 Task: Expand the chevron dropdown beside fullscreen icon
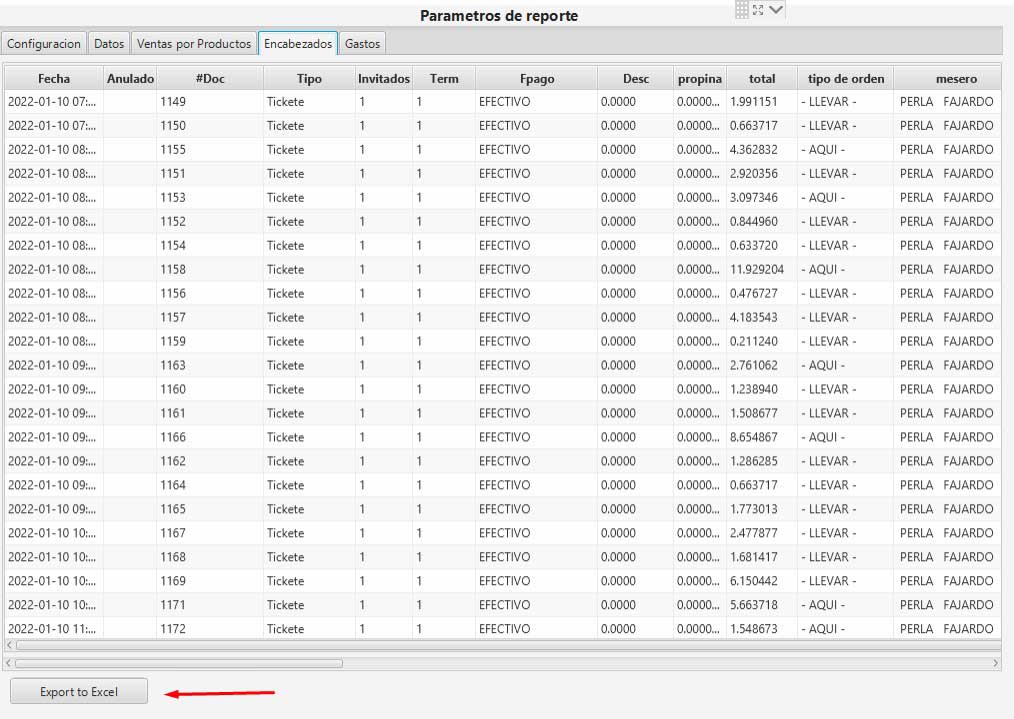click(776, 10)
